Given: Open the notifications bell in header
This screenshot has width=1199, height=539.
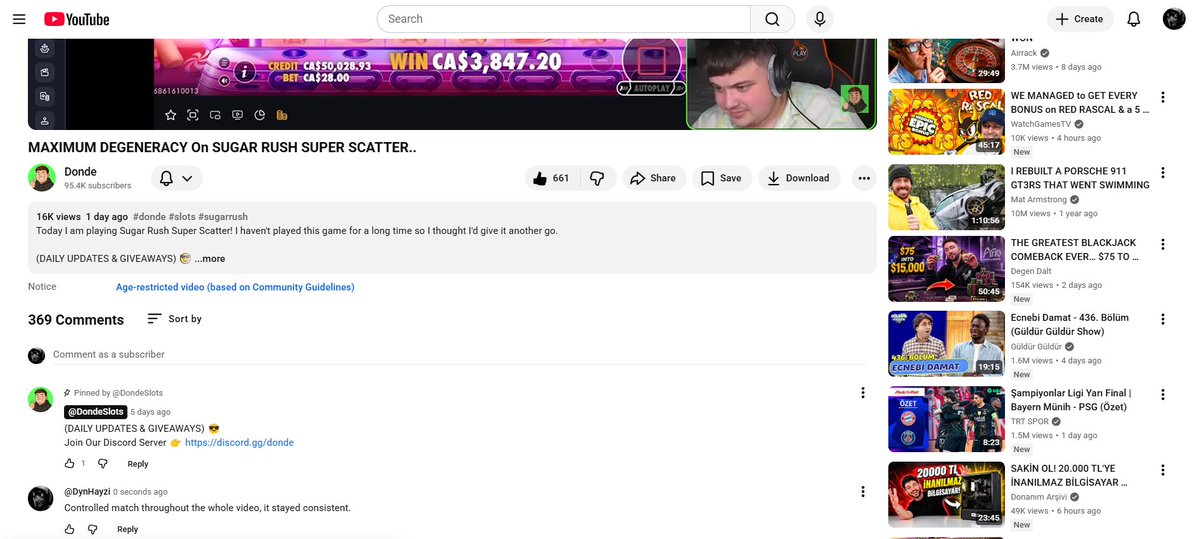Looking at the screenshot, I should [1134, 19].
